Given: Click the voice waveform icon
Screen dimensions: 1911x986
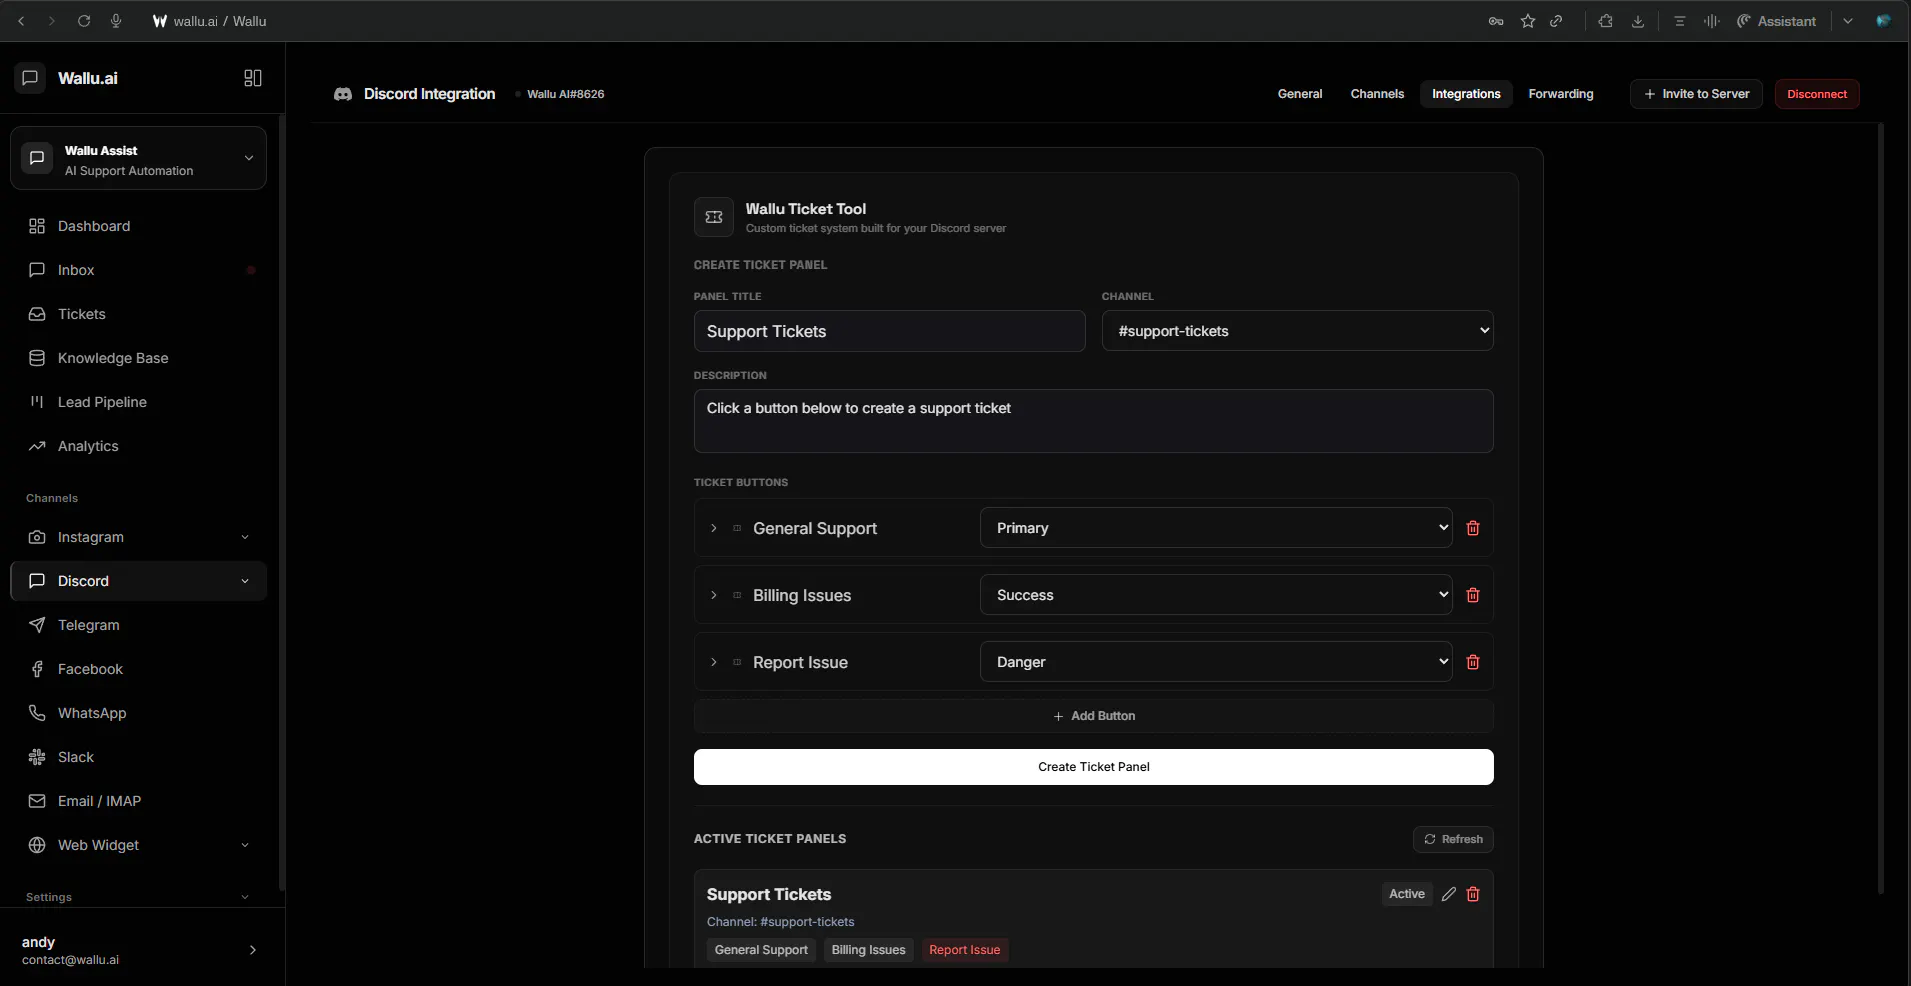Looking at the screenshot, I should coord(1712,21).
